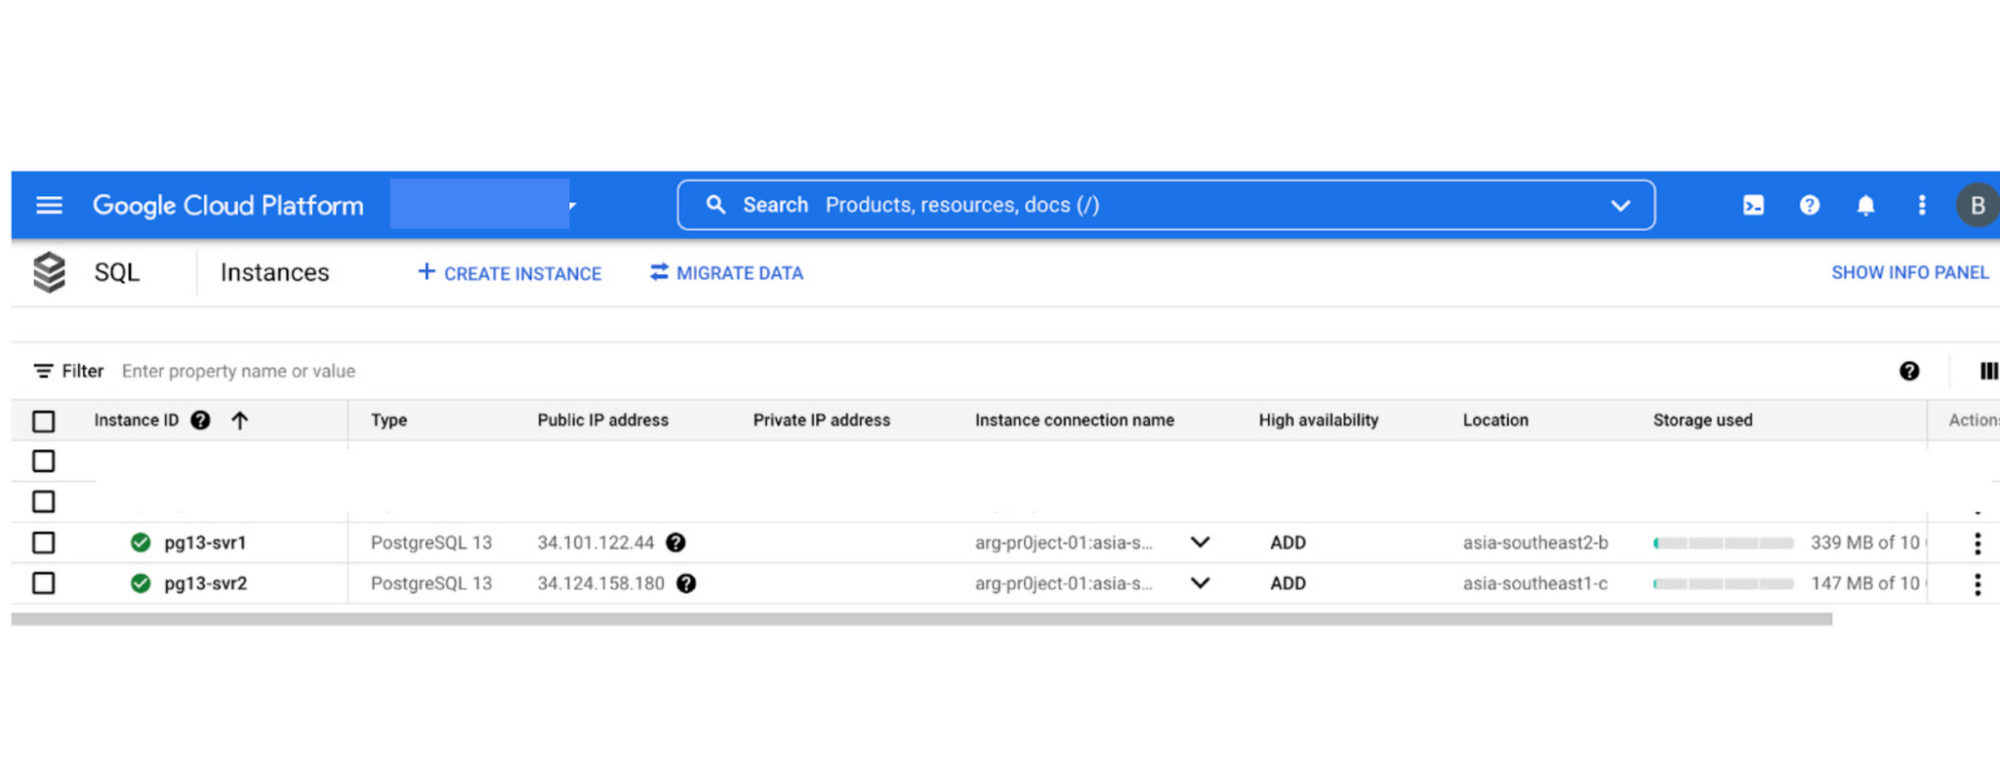2000x778 pixels.
Task: Click the search magnifier icon
Action: point(716,205)
